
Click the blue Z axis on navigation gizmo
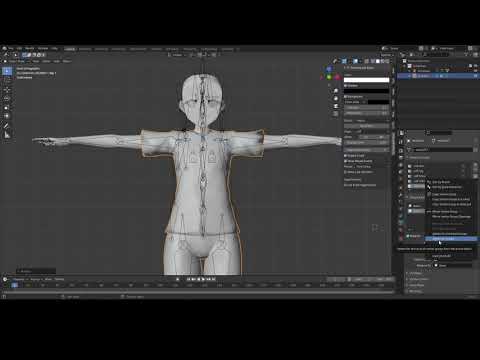pos(329,69)
